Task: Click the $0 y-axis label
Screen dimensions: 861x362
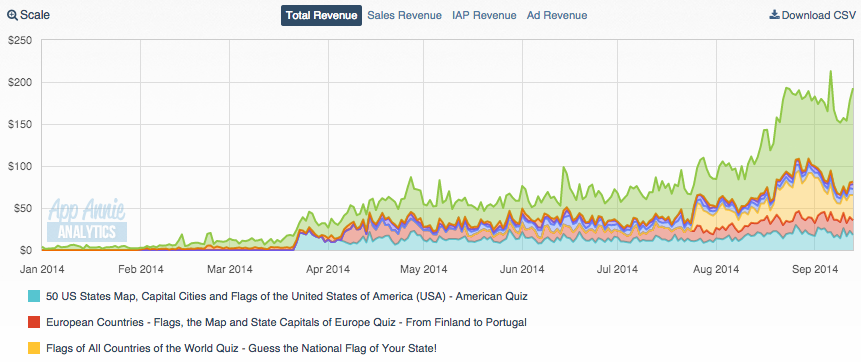Action: 26,250
